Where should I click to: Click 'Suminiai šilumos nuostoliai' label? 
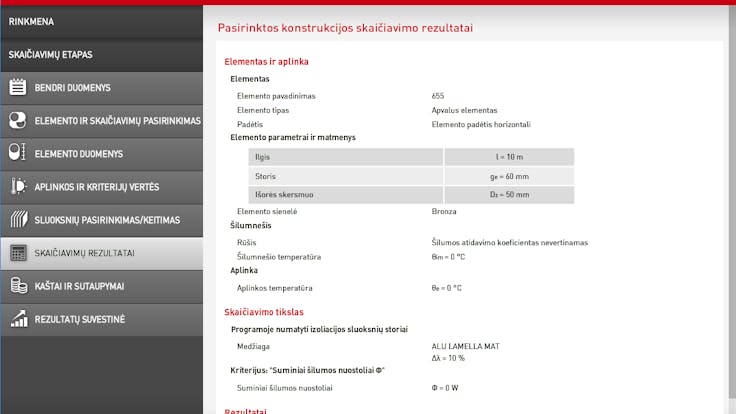click(284, 388)
